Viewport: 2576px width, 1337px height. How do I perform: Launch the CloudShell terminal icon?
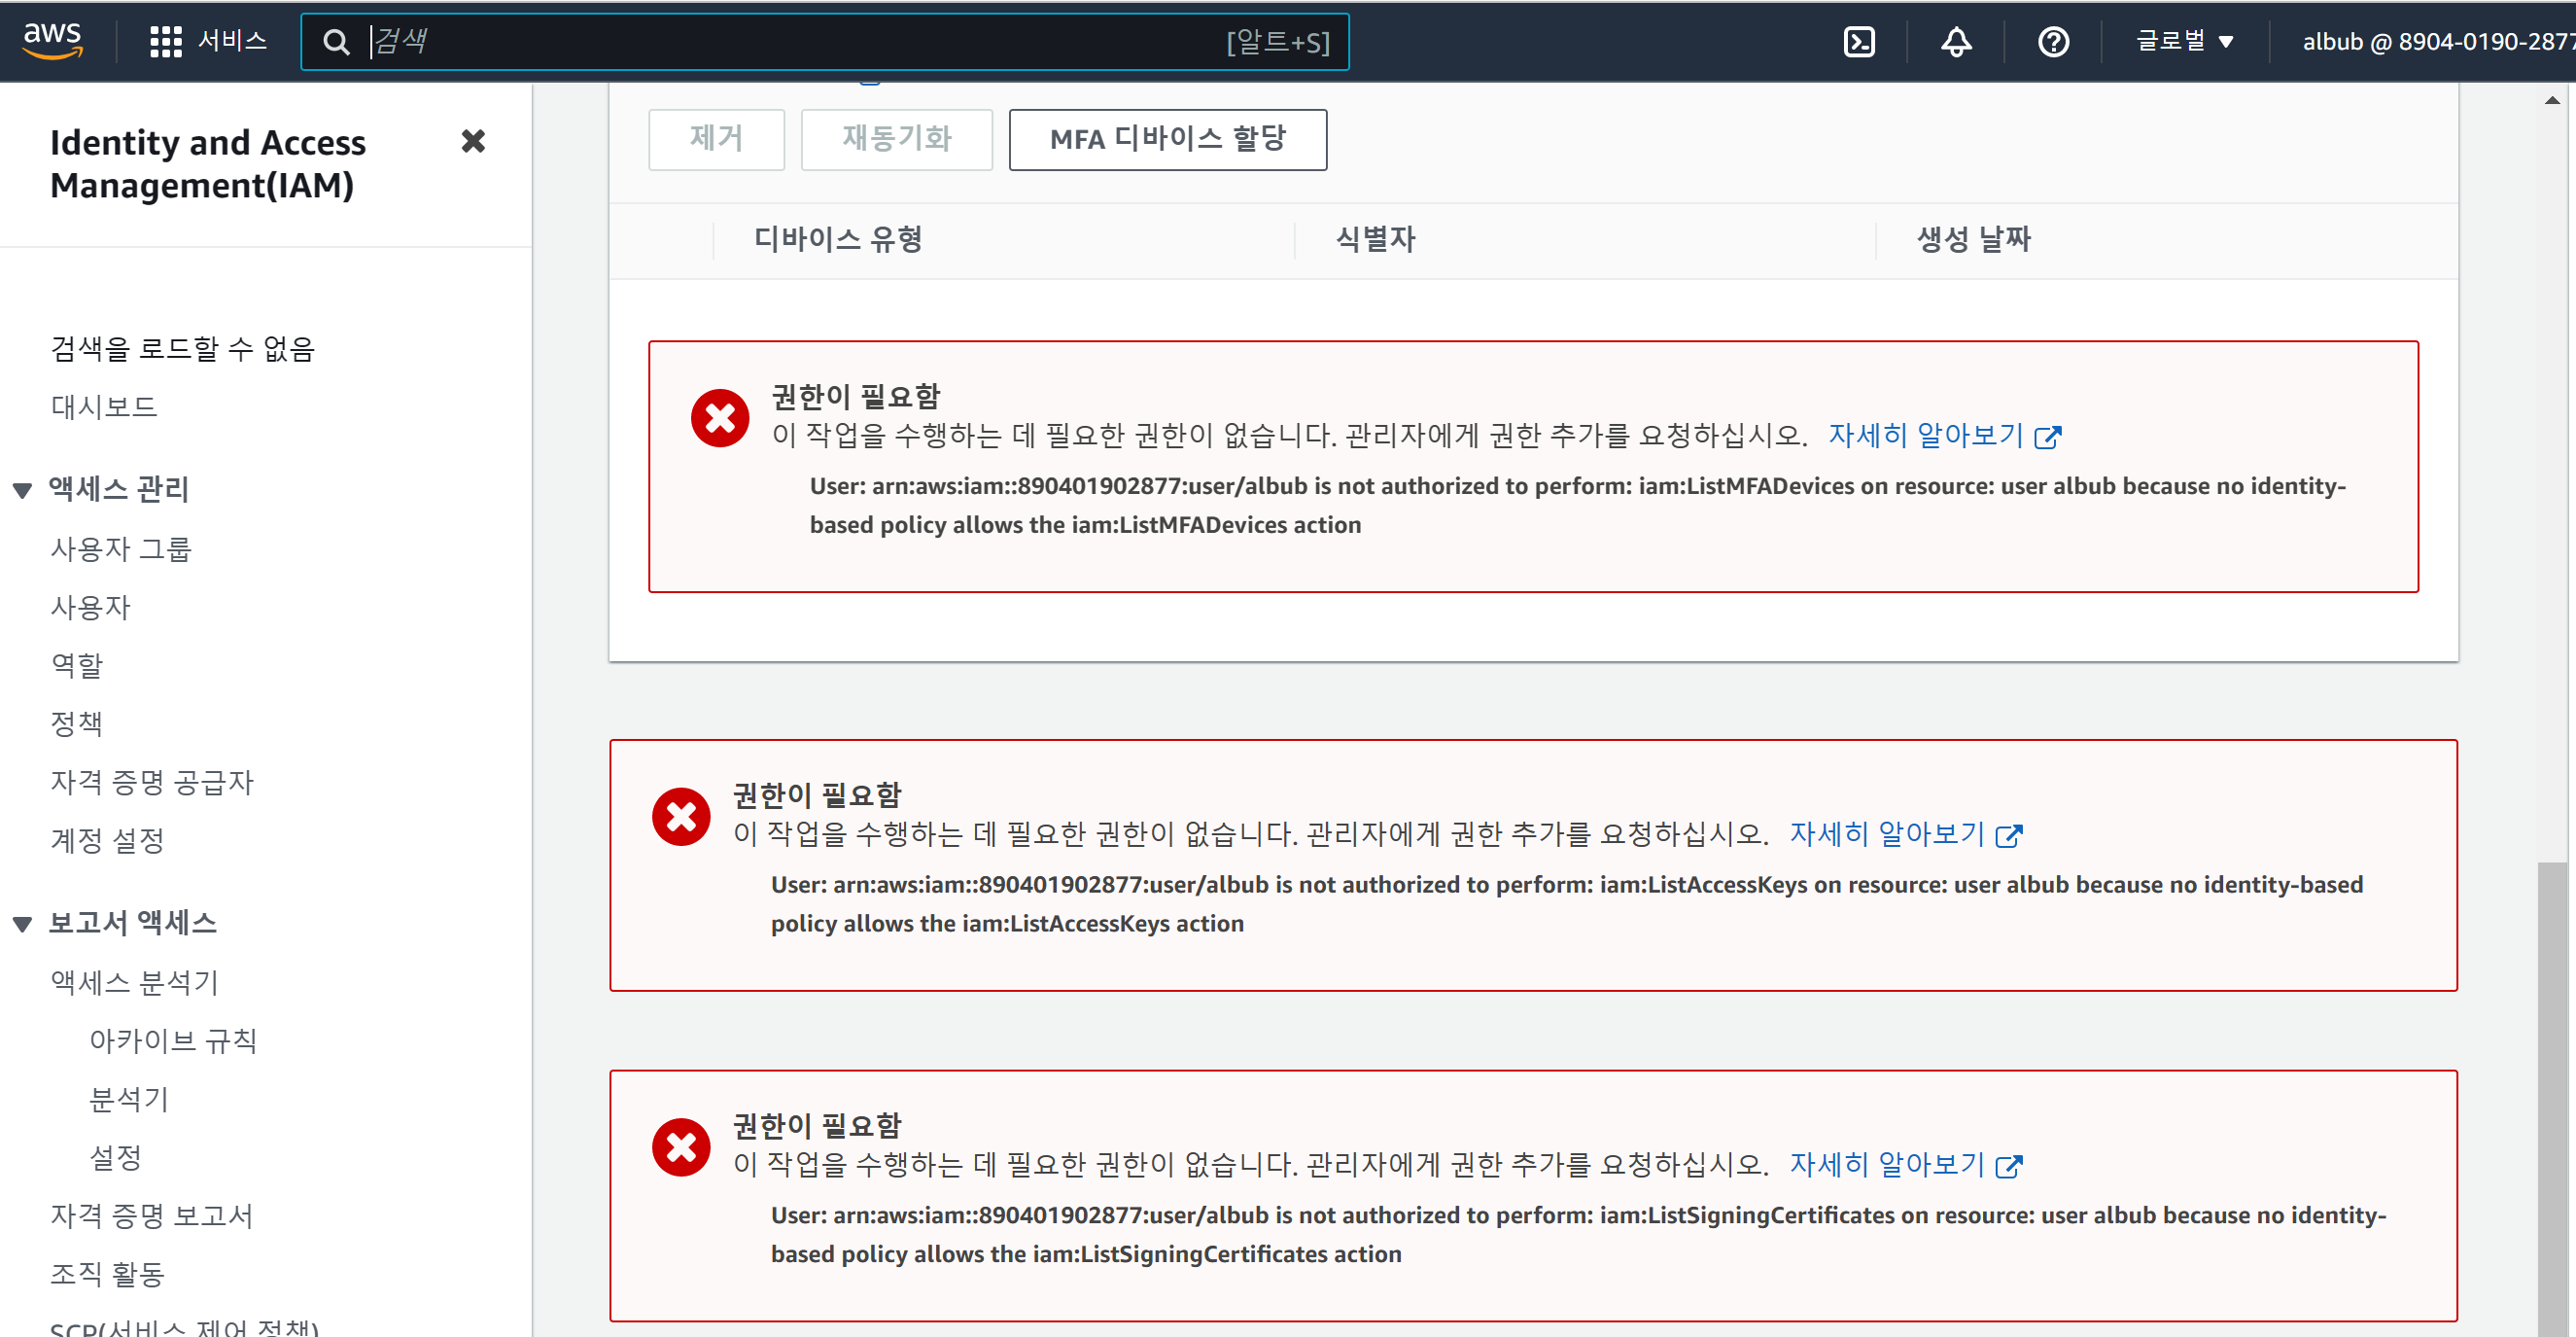click(1859, 42)
